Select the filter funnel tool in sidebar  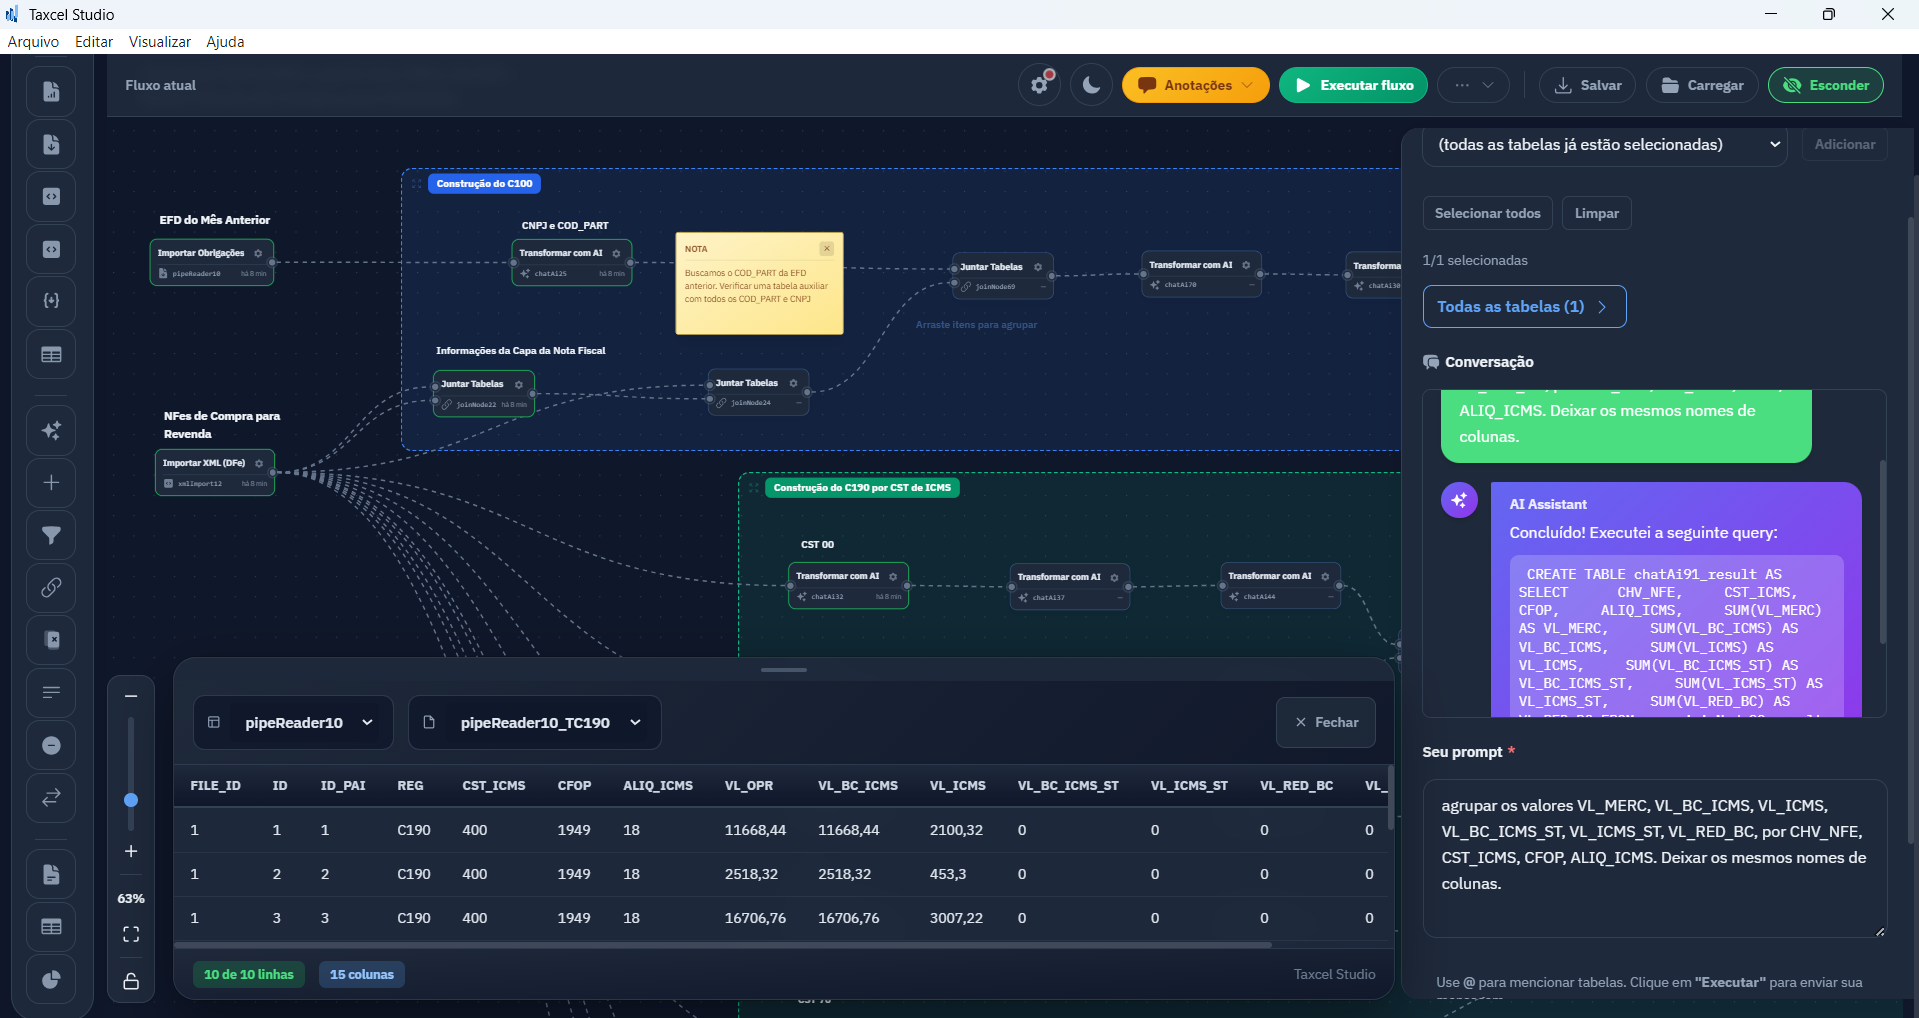click(51, 535)
